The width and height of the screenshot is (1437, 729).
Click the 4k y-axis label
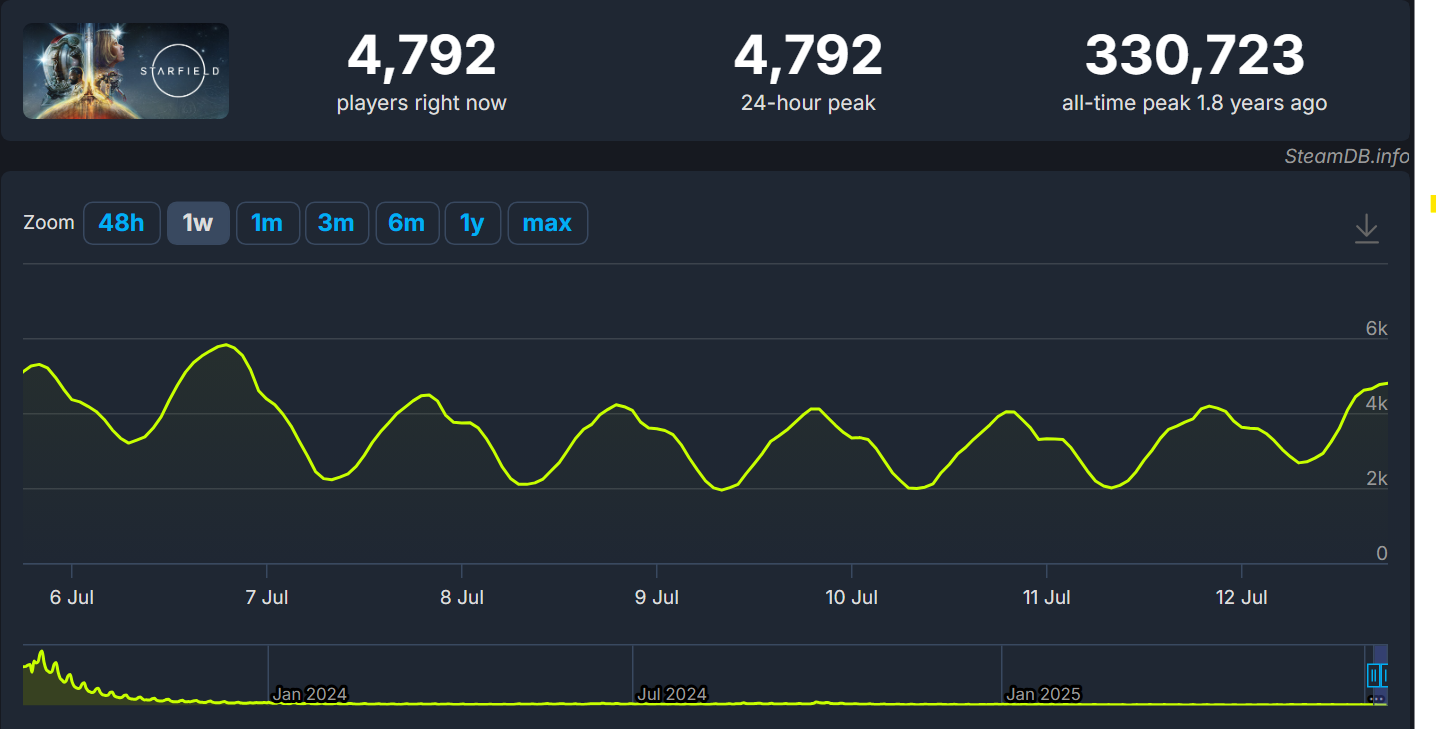pos(1376,403)
